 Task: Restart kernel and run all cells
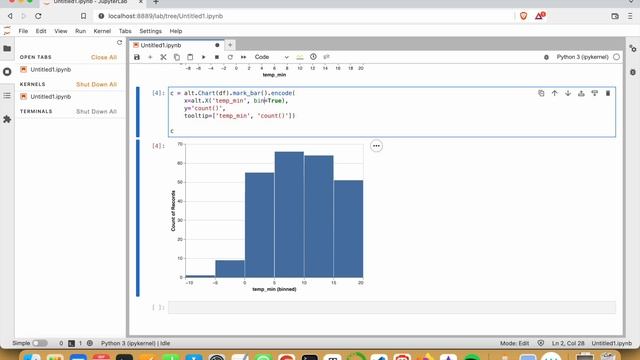(243, 57)
